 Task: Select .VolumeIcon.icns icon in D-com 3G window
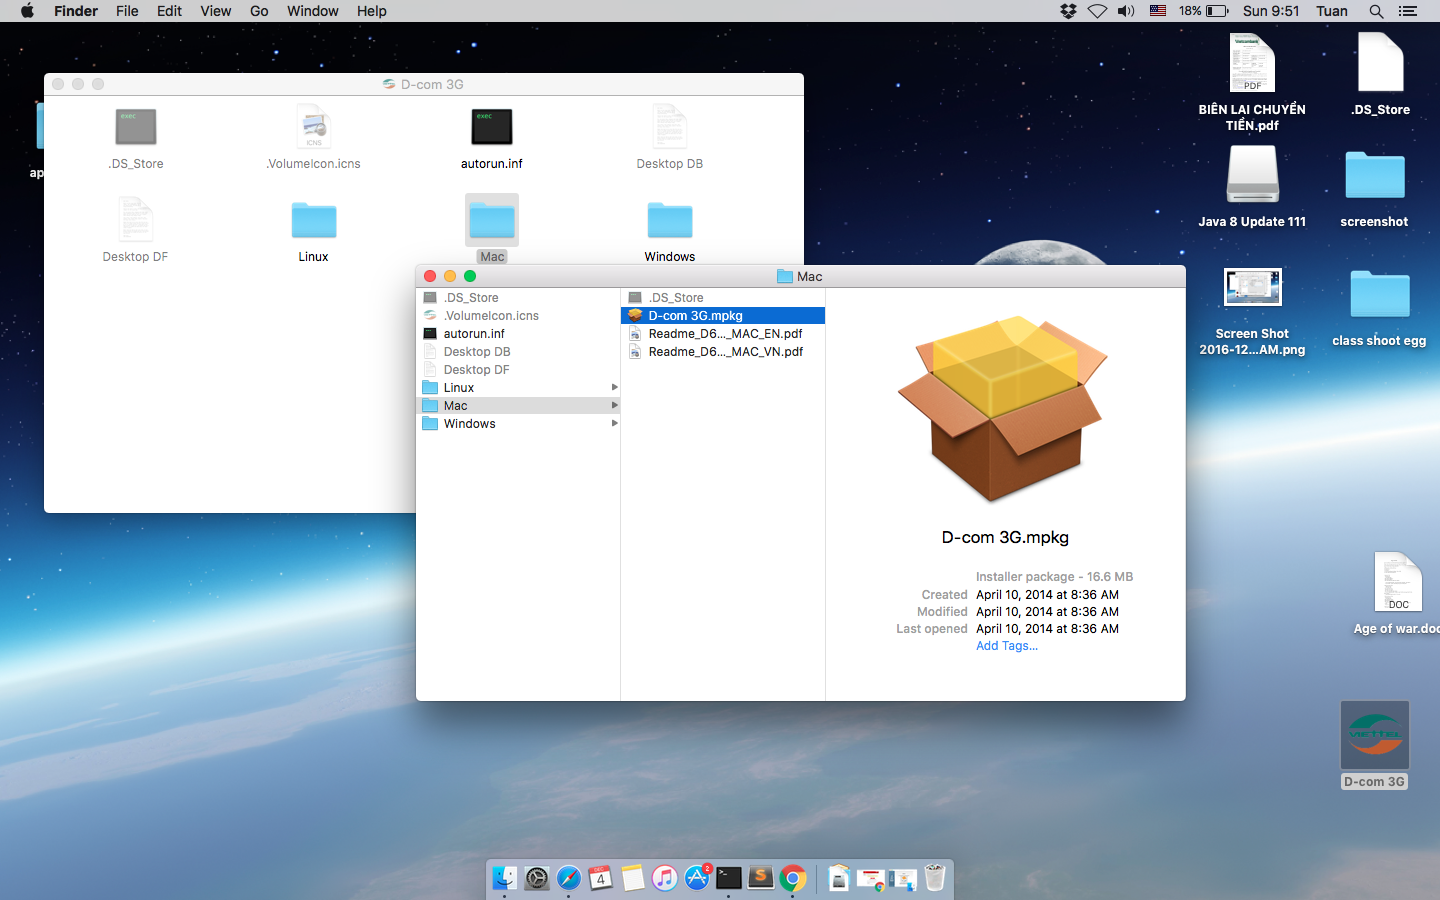(314, 127)
